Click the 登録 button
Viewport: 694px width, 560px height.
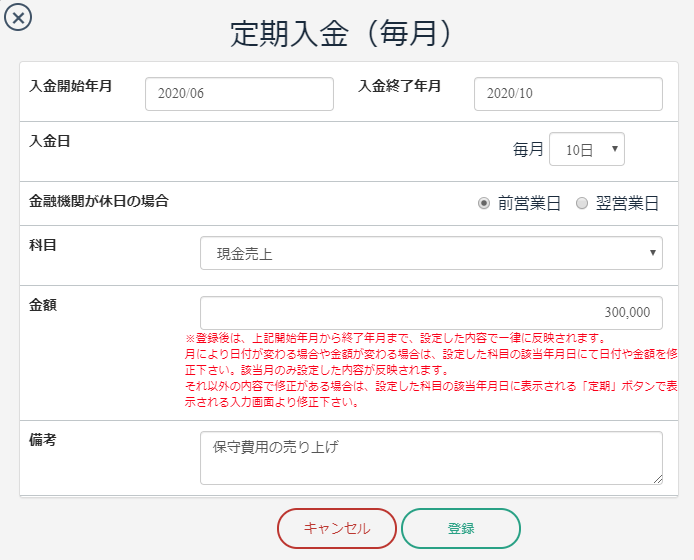point(461,528)
